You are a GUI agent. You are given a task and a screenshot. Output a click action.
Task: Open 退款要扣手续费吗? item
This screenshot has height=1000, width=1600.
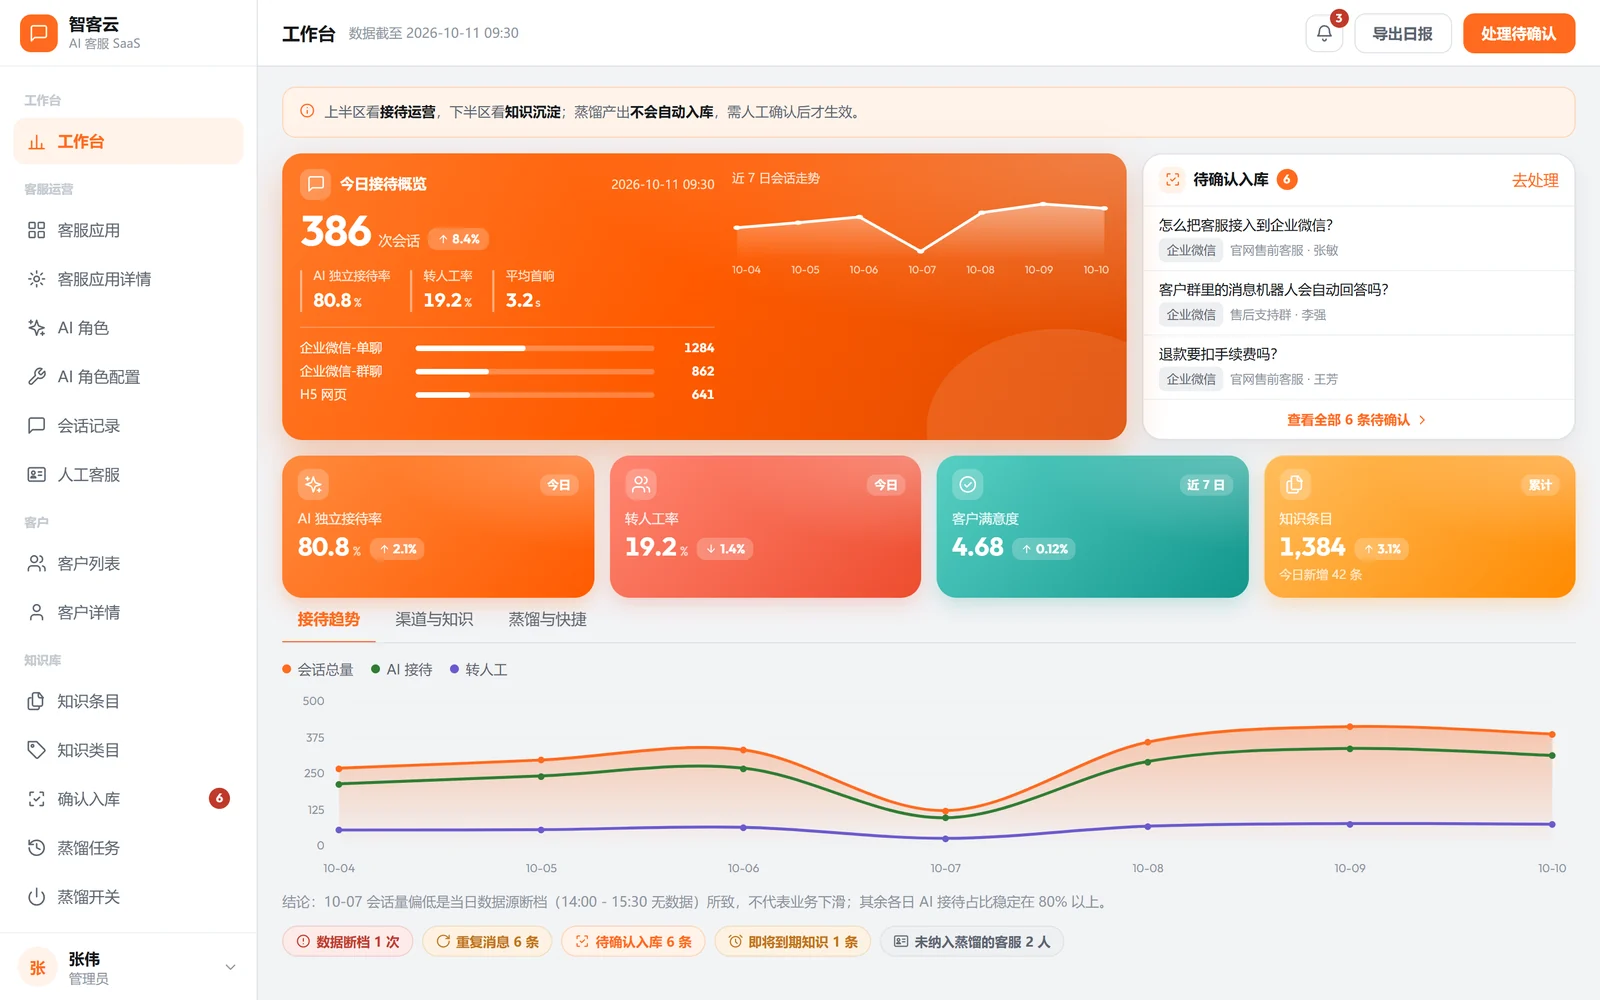coord(1359,367)
